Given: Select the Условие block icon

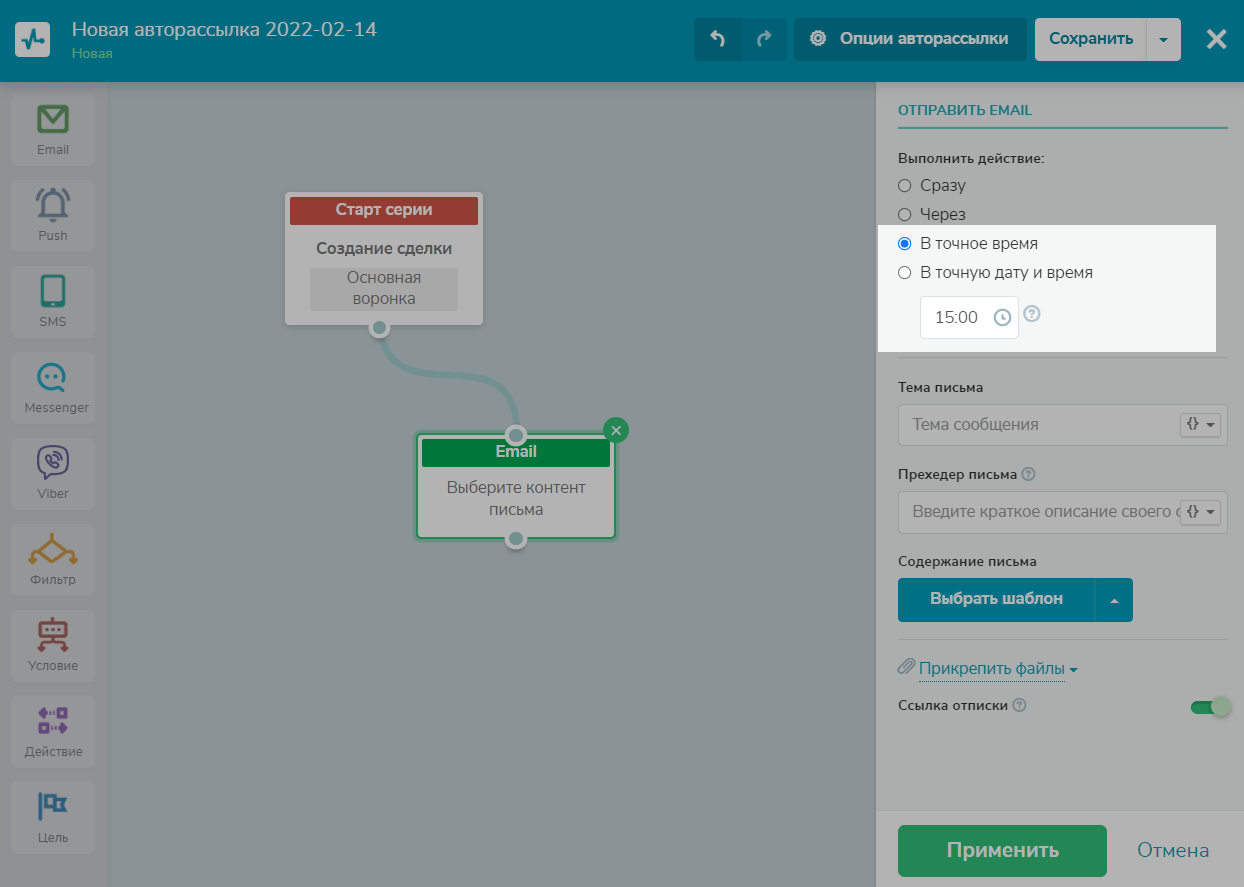Looking at the screenshot, I should pyautogui.click(x=53, y=644).
